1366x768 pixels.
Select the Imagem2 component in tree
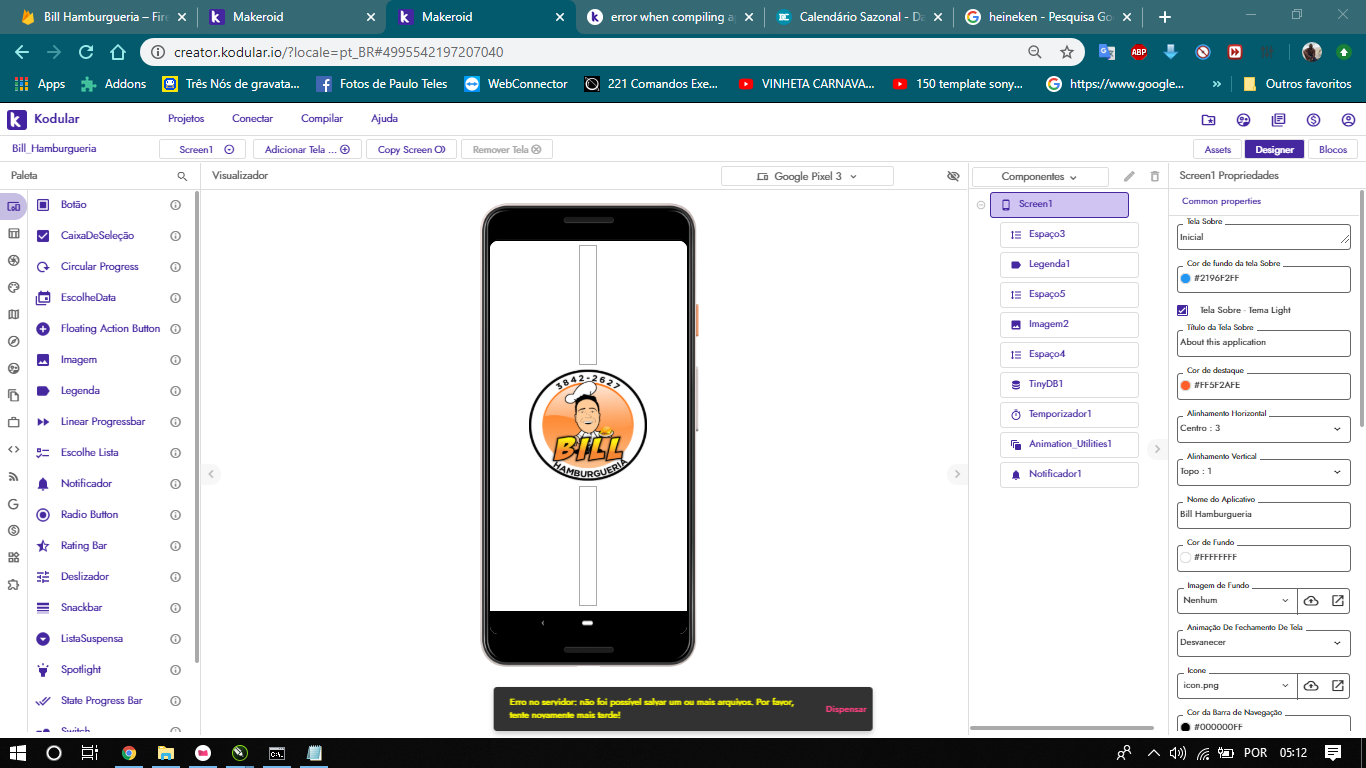(1069, 325)
